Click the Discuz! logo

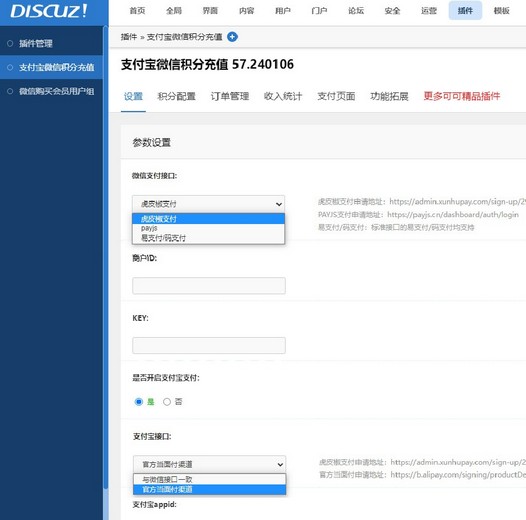49,11
